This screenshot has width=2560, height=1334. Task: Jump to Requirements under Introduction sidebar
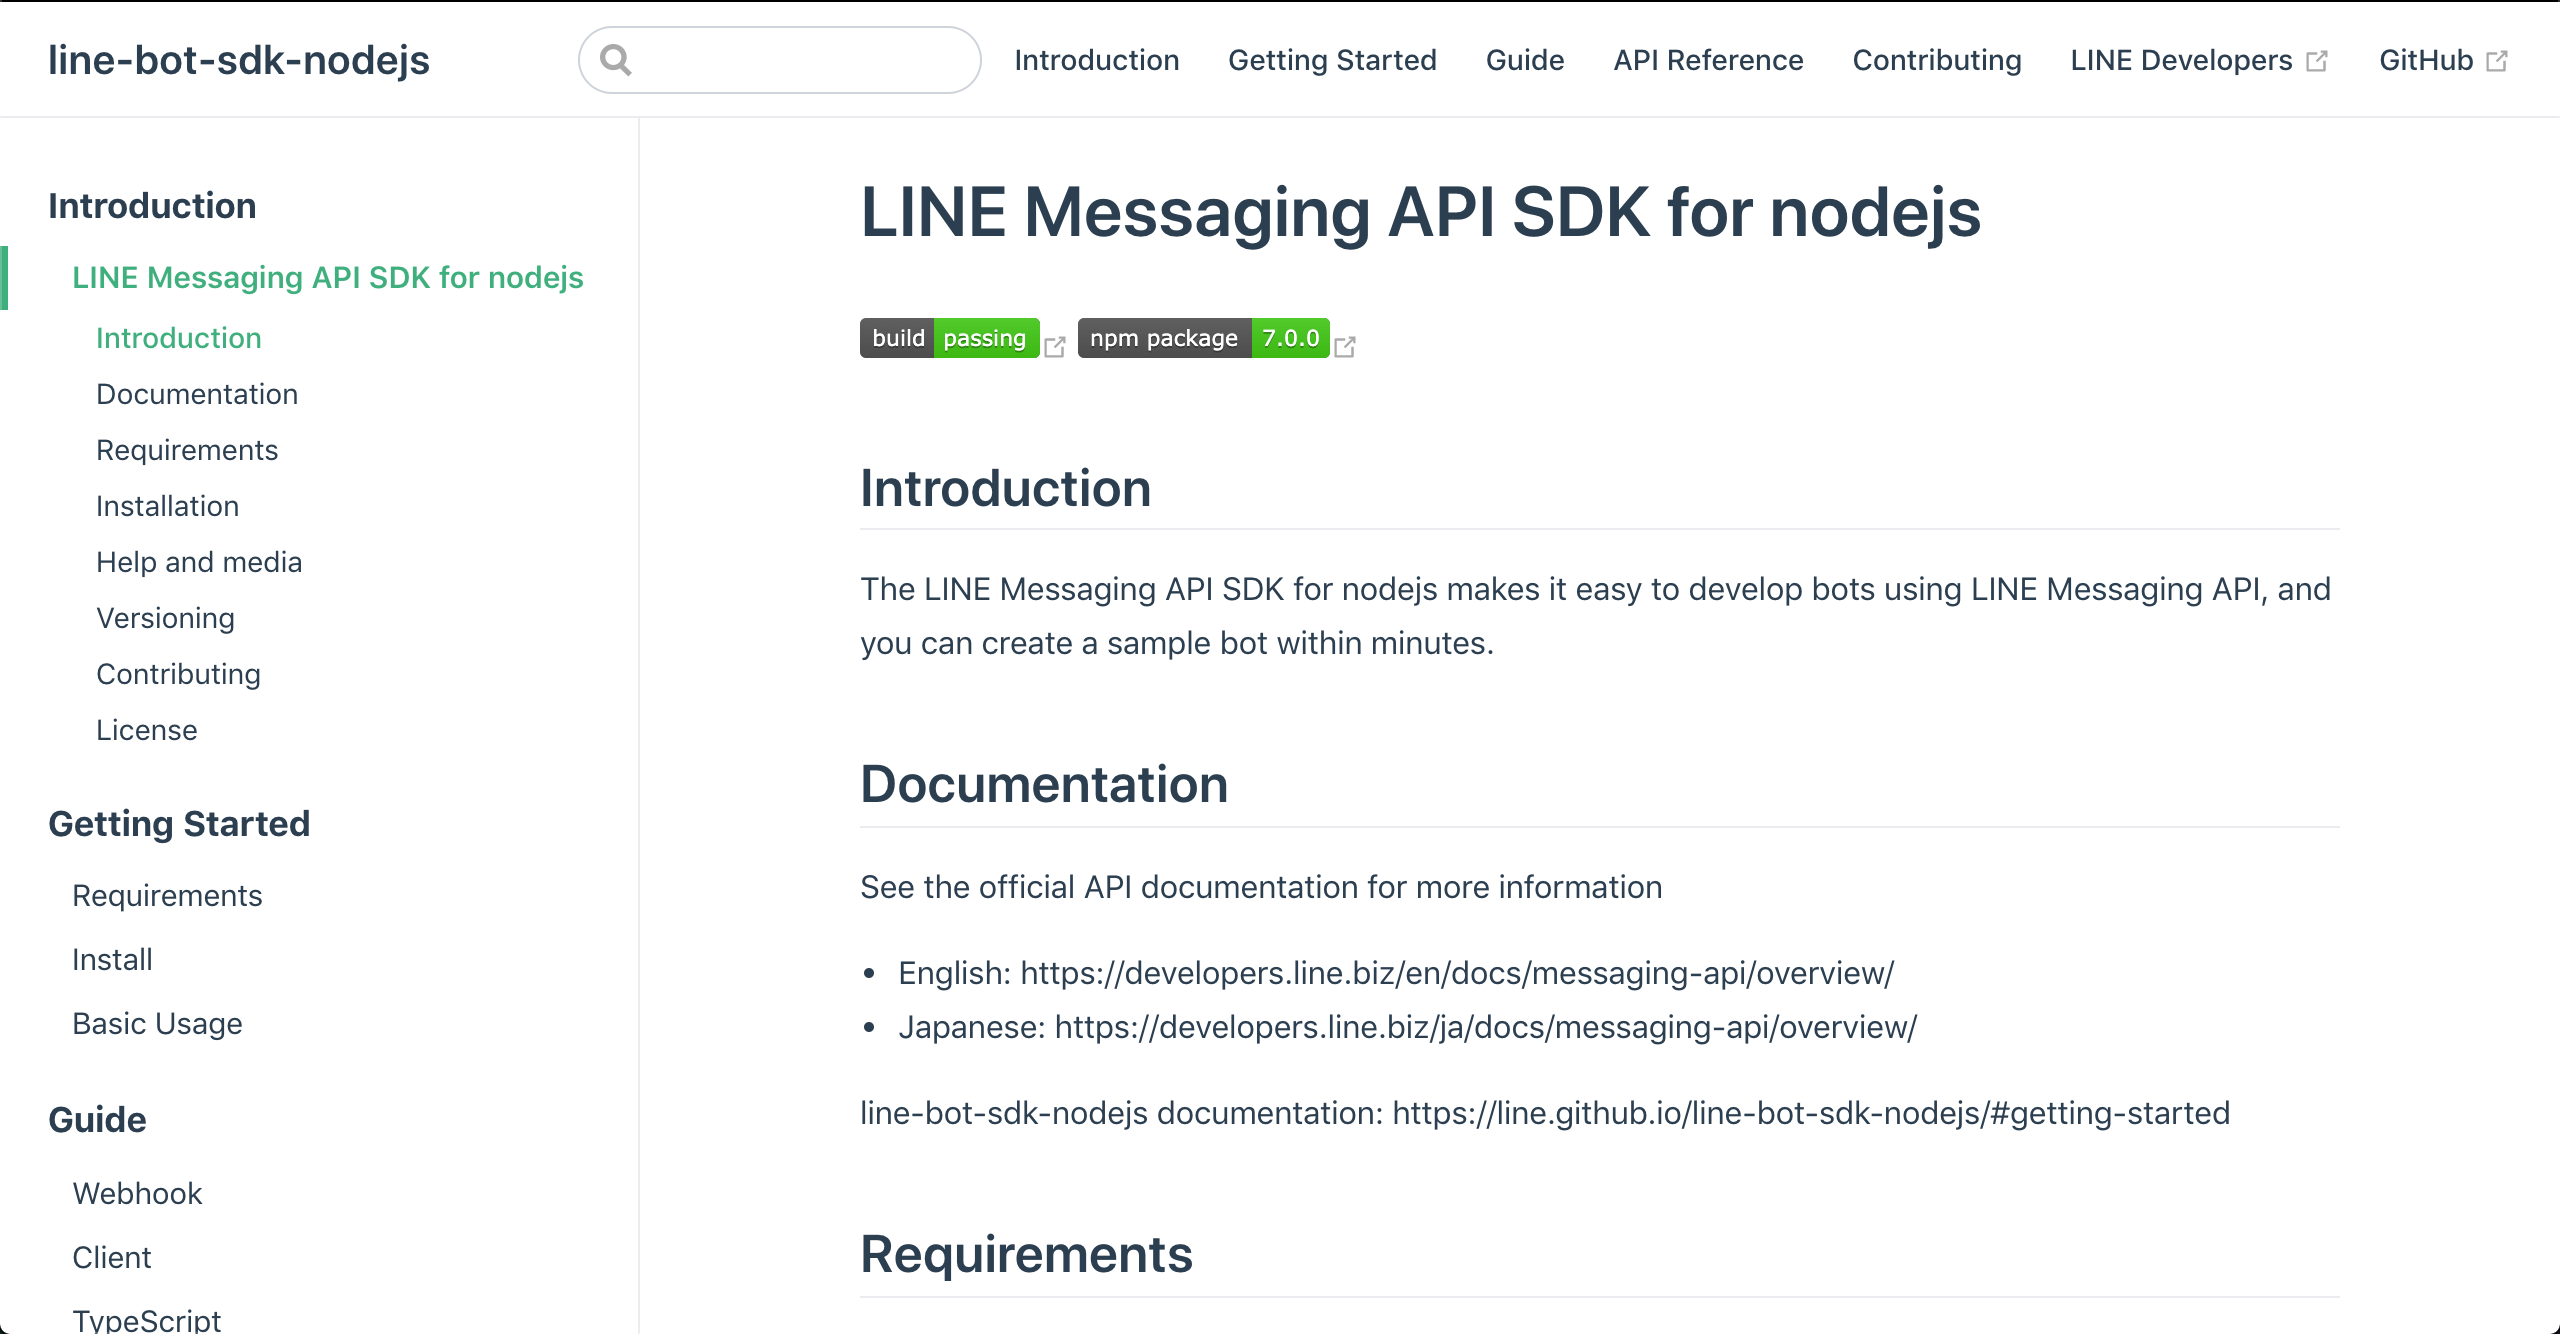click(187, 450)
